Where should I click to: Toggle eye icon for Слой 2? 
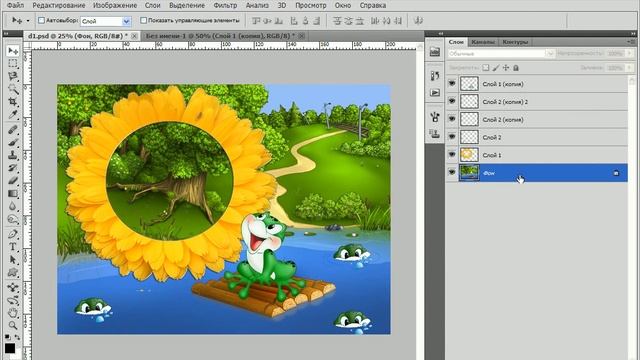pyautogui.click(x=452, y=137)
